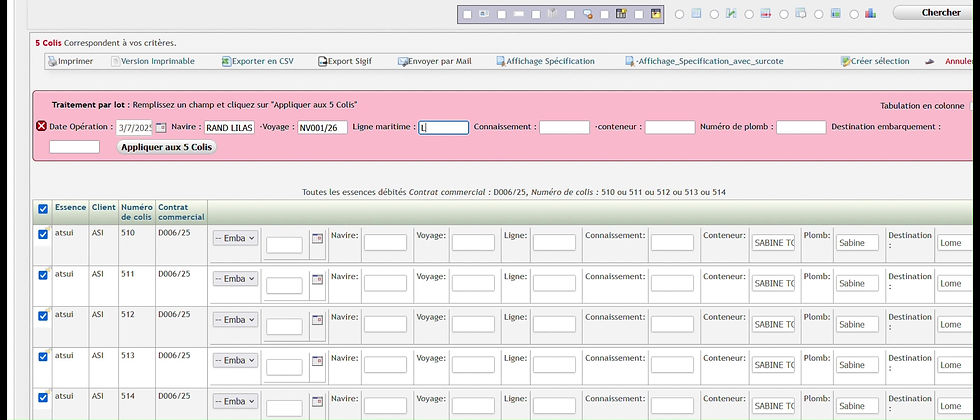Click the Navire field in row 510

tap(385, 242)
